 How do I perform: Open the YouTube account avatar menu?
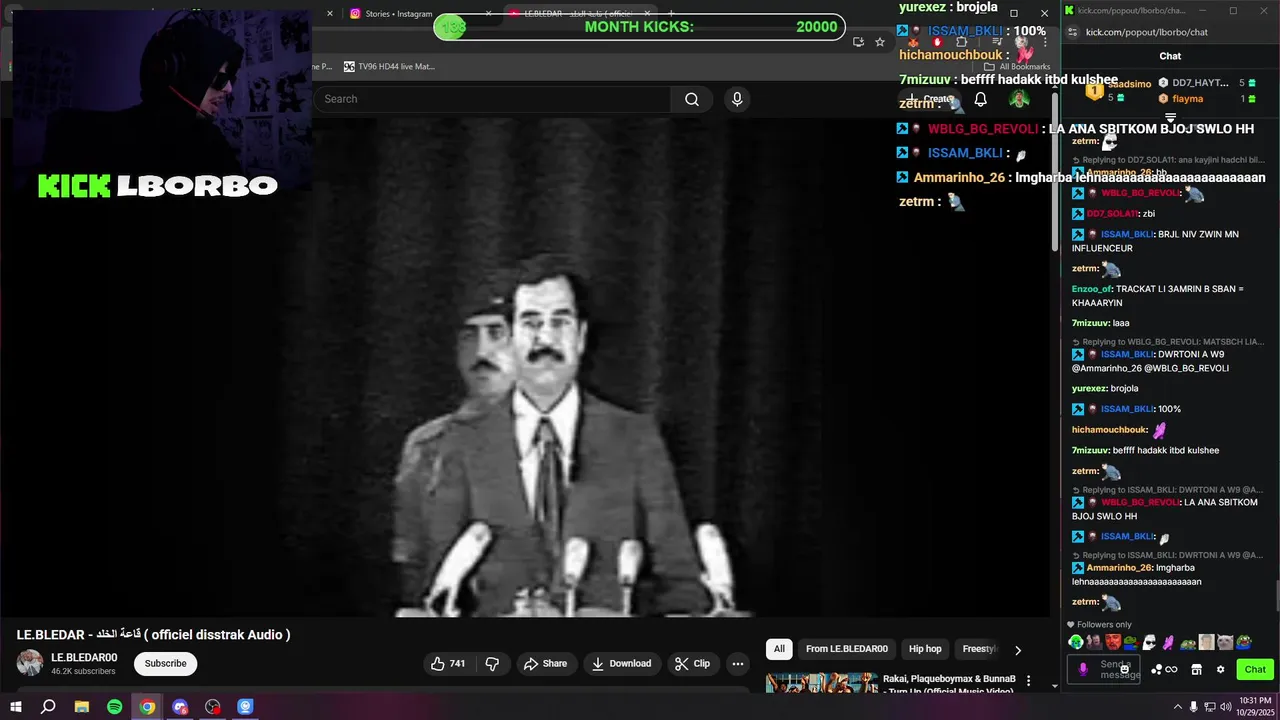[1019, 99]
